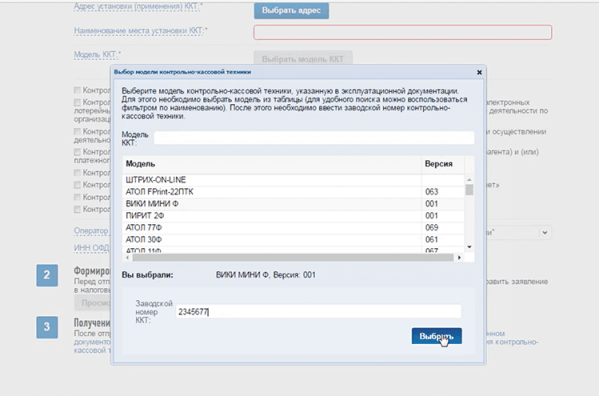Select the ВИКИ МИНИ Ф row
This screenshot has height=396, width=599.
pyautogui.click(x=293, y=204)
